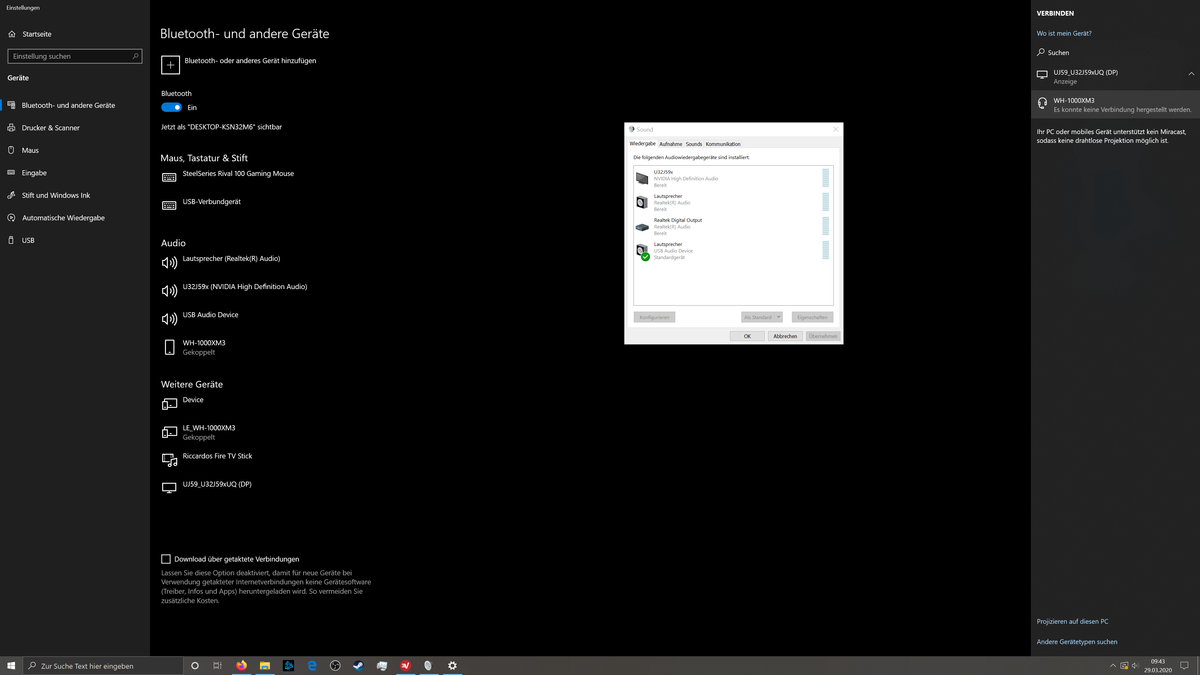Open the Einstellung suchen search field
The height and width of the screenshot is (675, 1200).
point(74,56)
